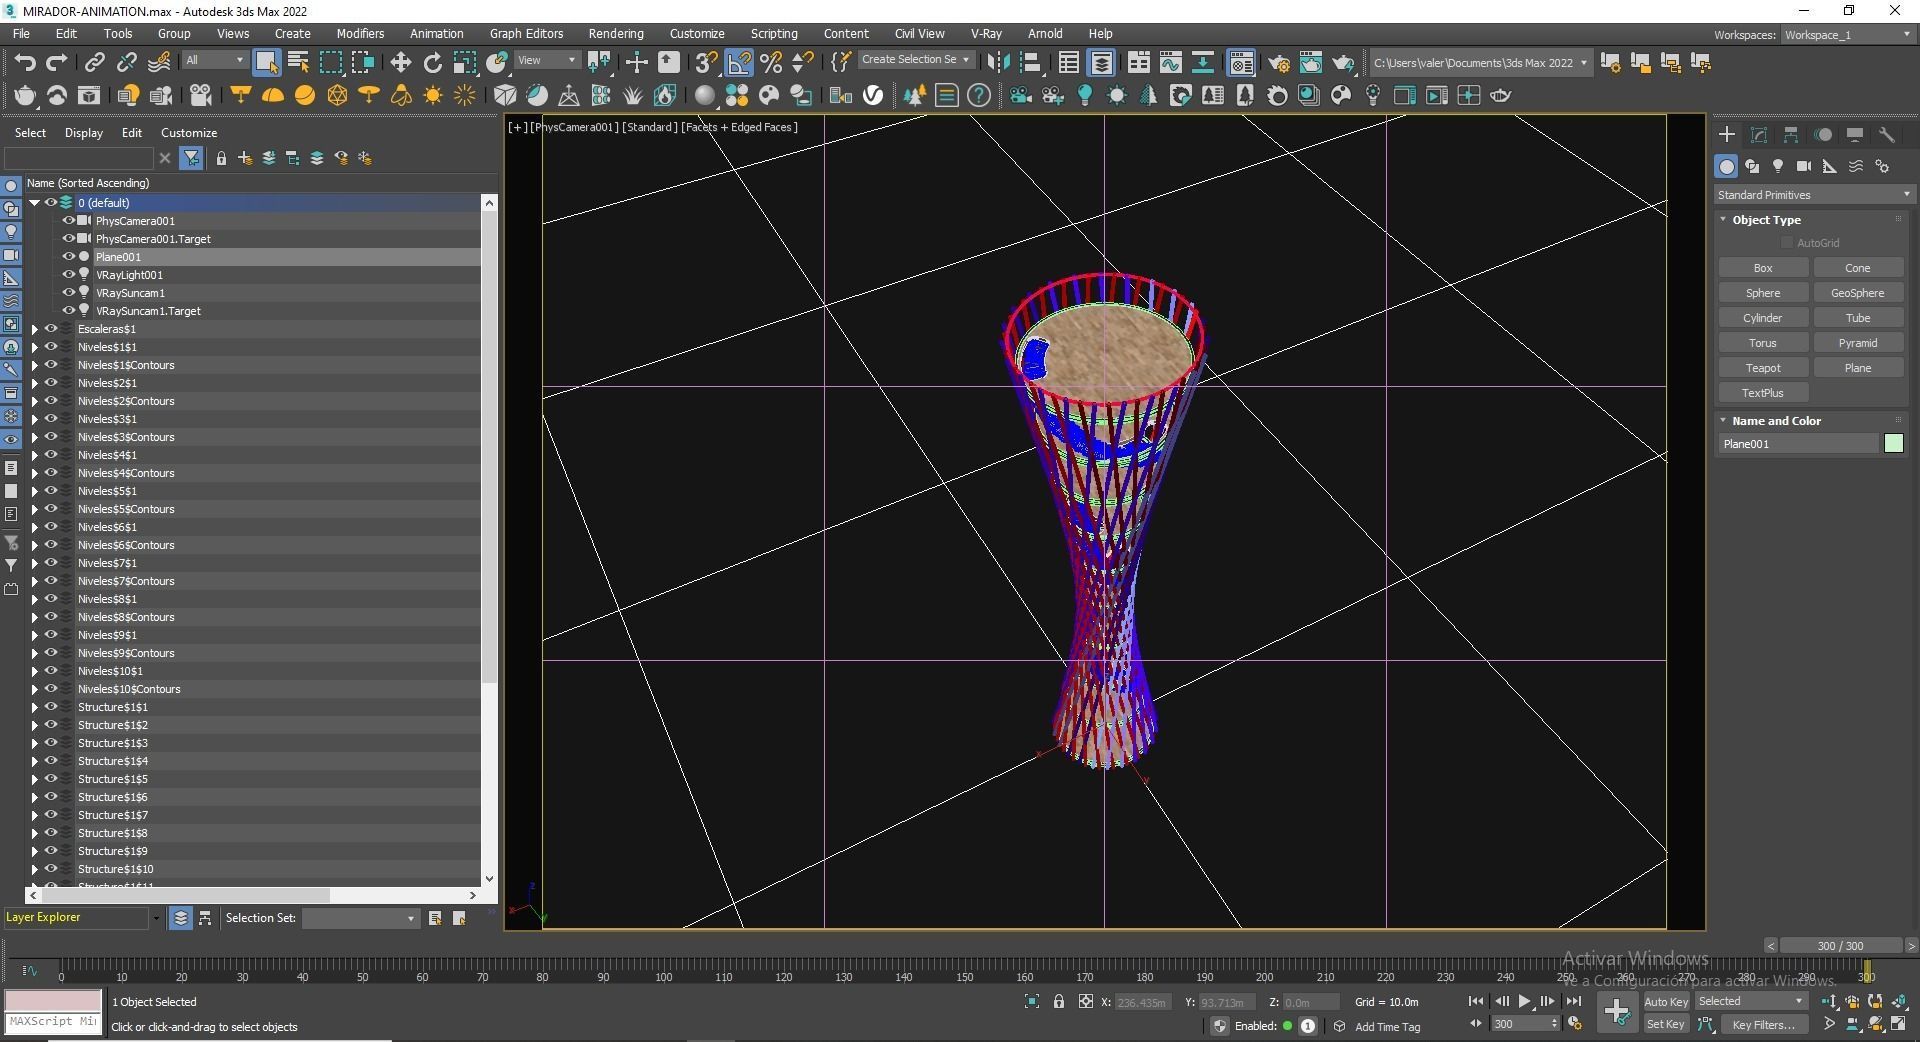Open the Motion panel tab icon
This screenshot has height=1042, width=1920.
(1823, 134)
